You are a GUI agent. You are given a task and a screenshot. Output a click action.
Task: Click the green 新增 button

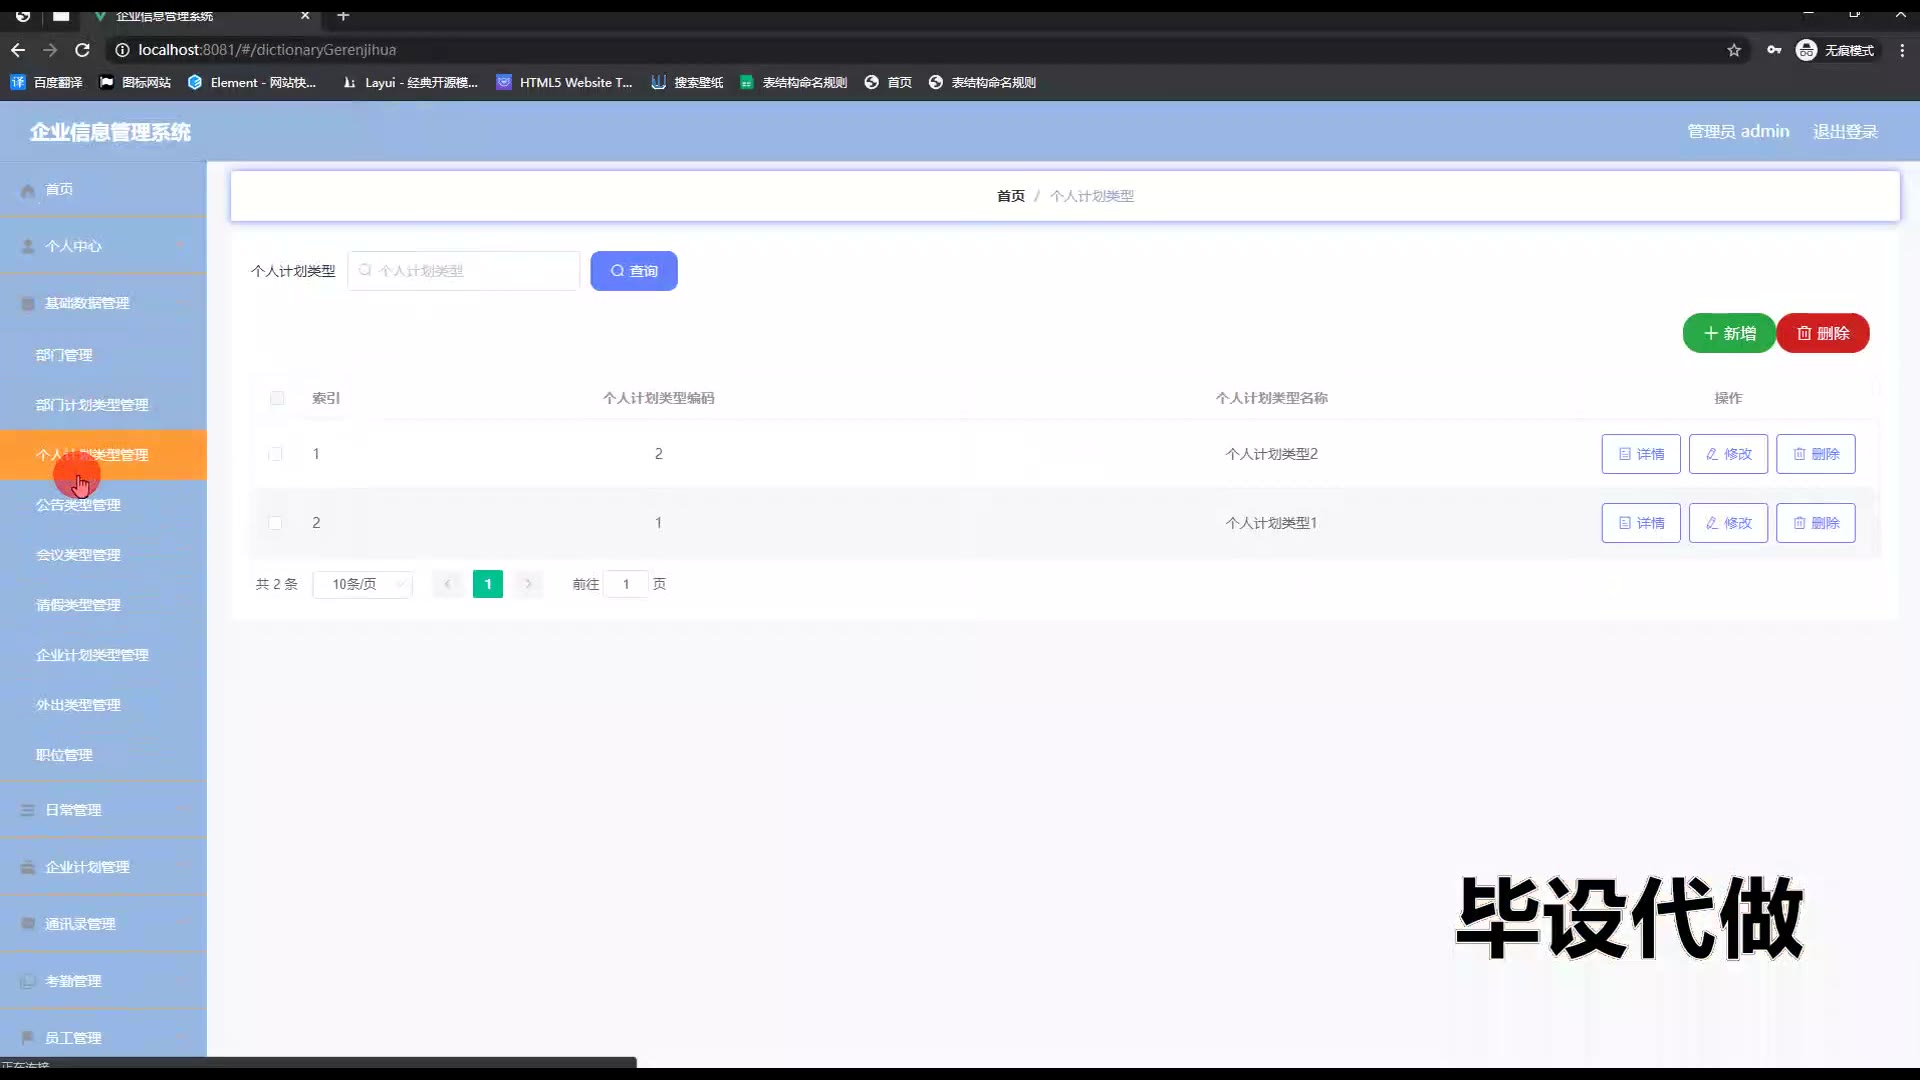[1728, 333]
